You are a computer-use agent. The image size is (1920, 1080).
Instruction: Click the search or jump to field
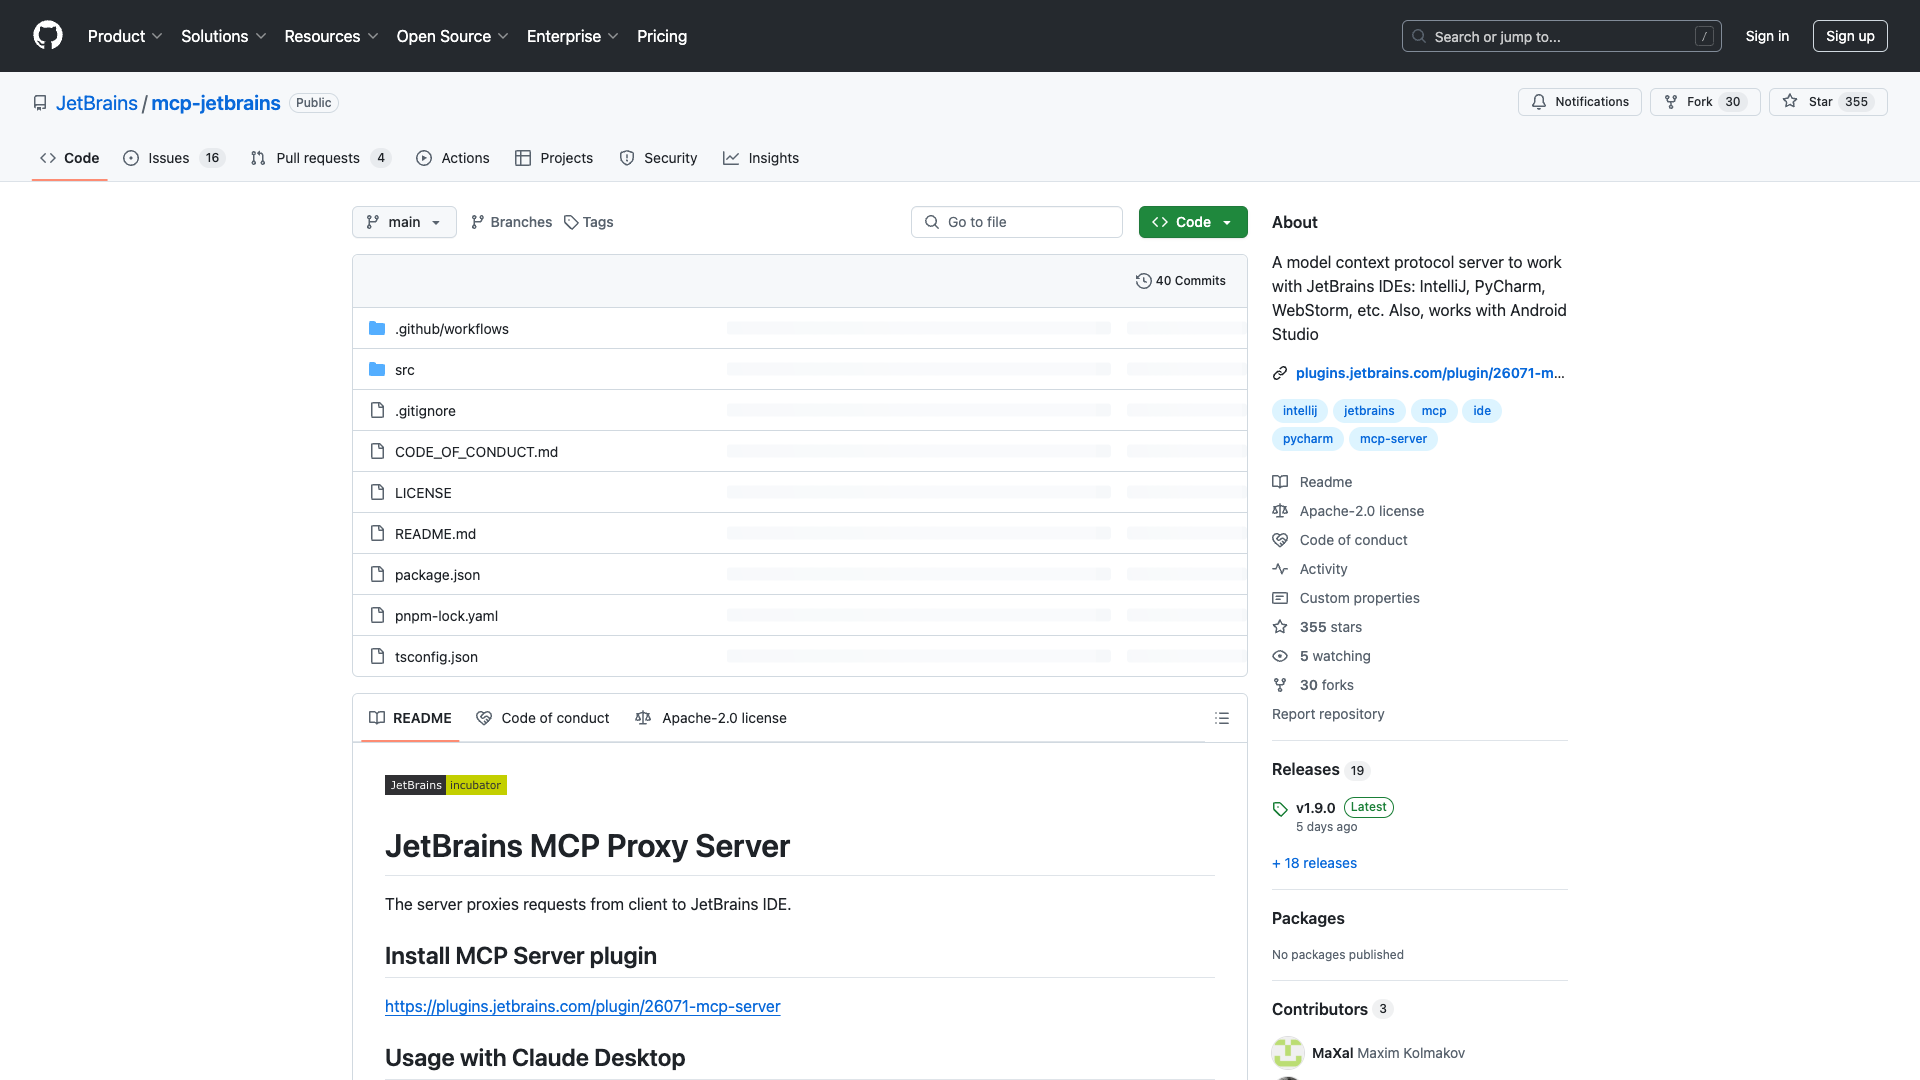[x=1560, y=36]
